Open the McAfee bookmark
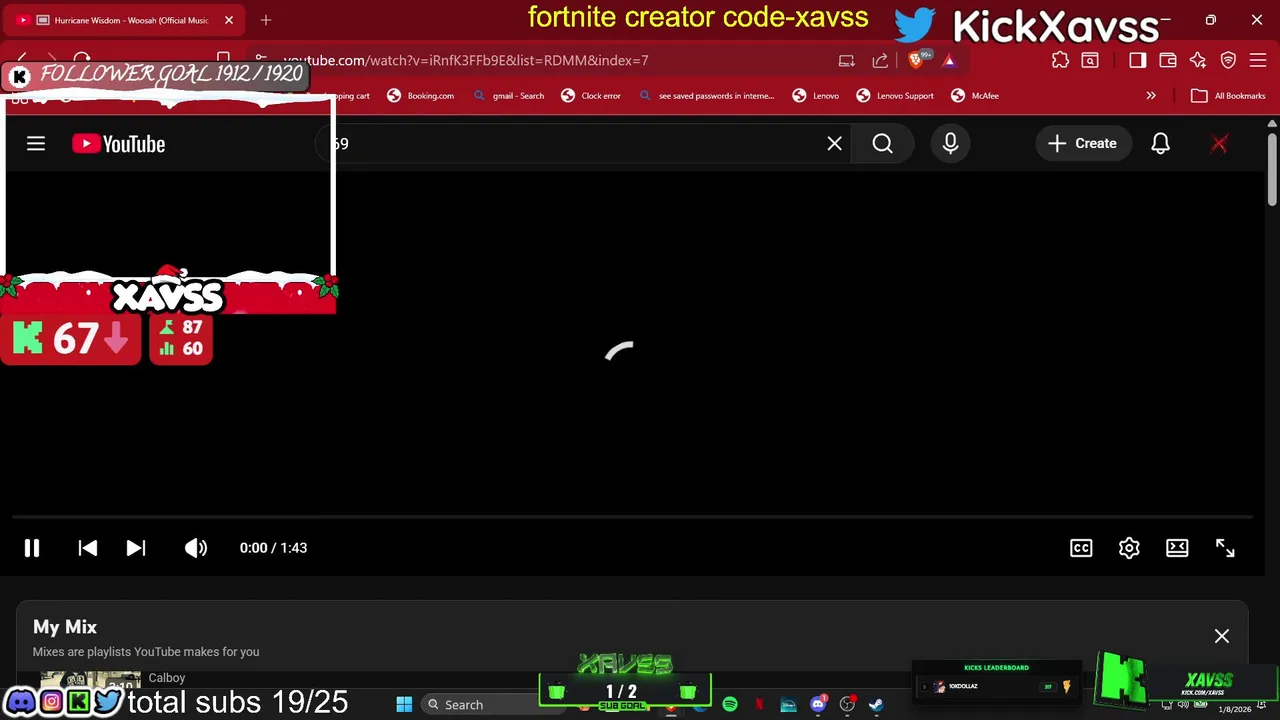Image resolution: width=1280 pixels, height=720 pixels. tap(975, 96)
